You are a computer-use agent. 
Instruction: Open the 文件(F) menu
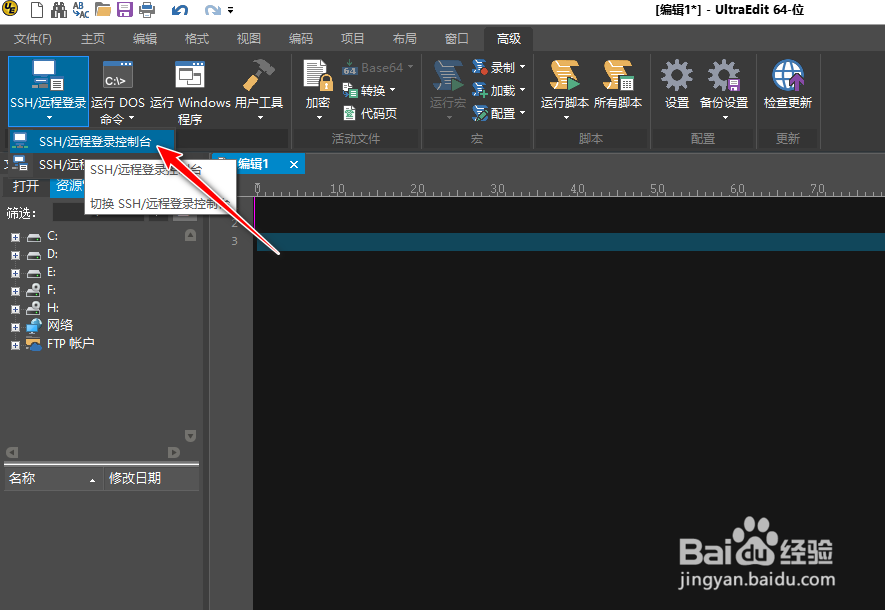click(33, 38)
